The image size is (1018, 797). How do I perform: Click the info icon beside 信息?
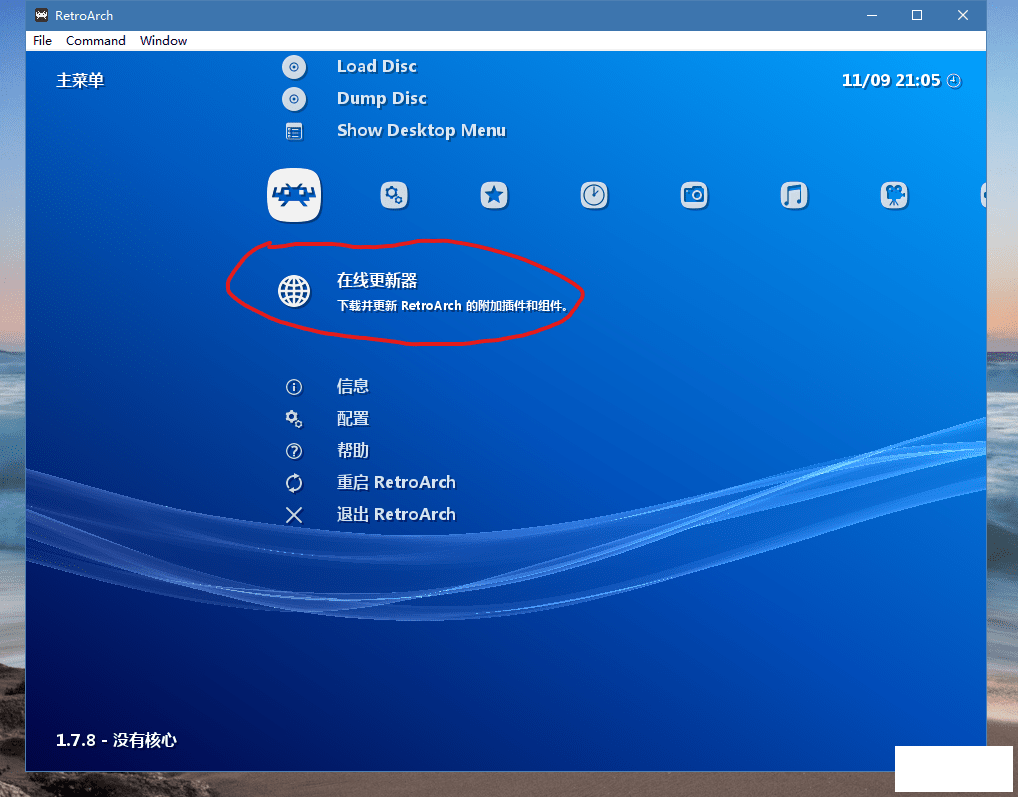294,387
